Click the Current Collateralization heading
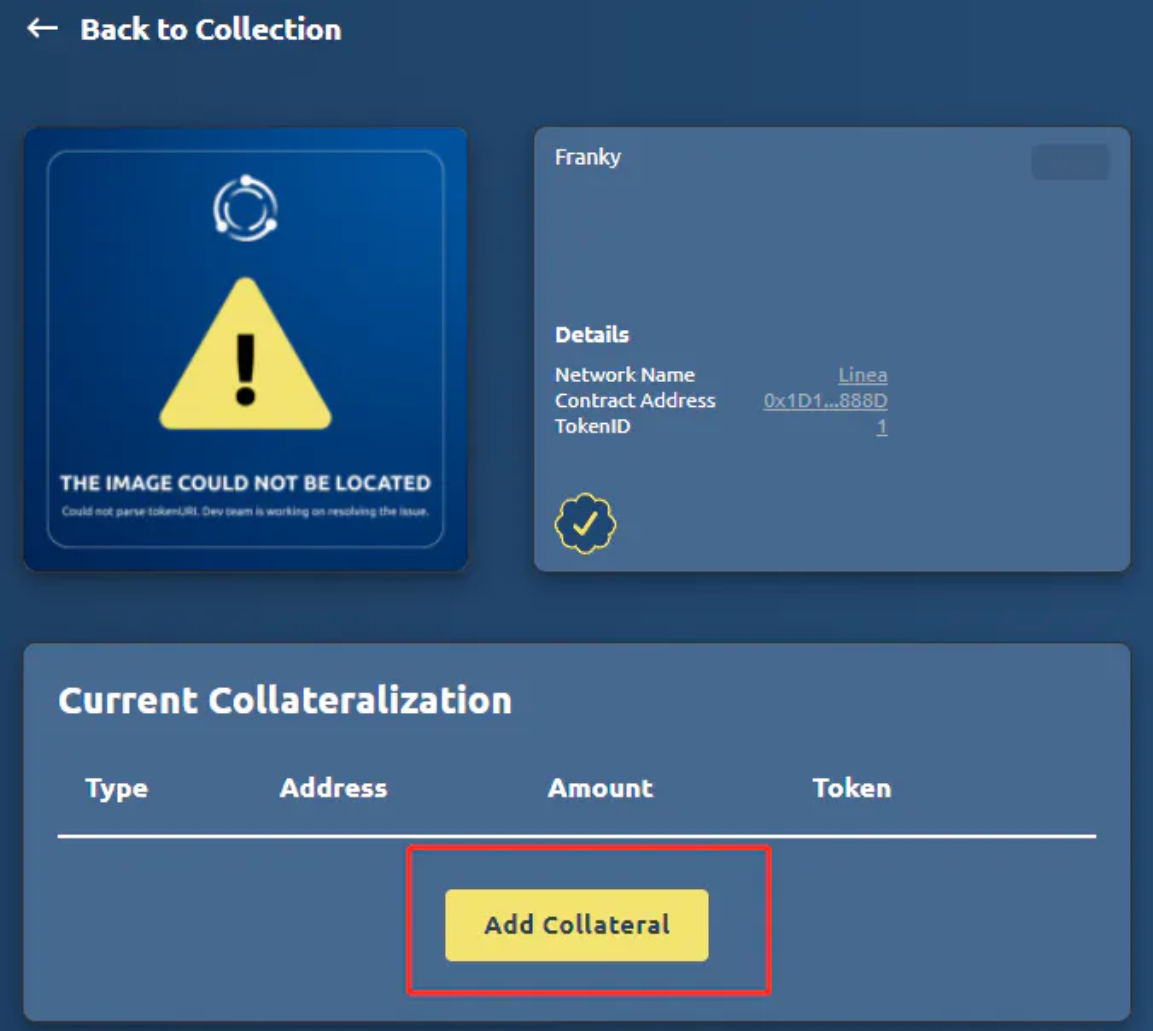1153x1031 pixels. point(285,700)
